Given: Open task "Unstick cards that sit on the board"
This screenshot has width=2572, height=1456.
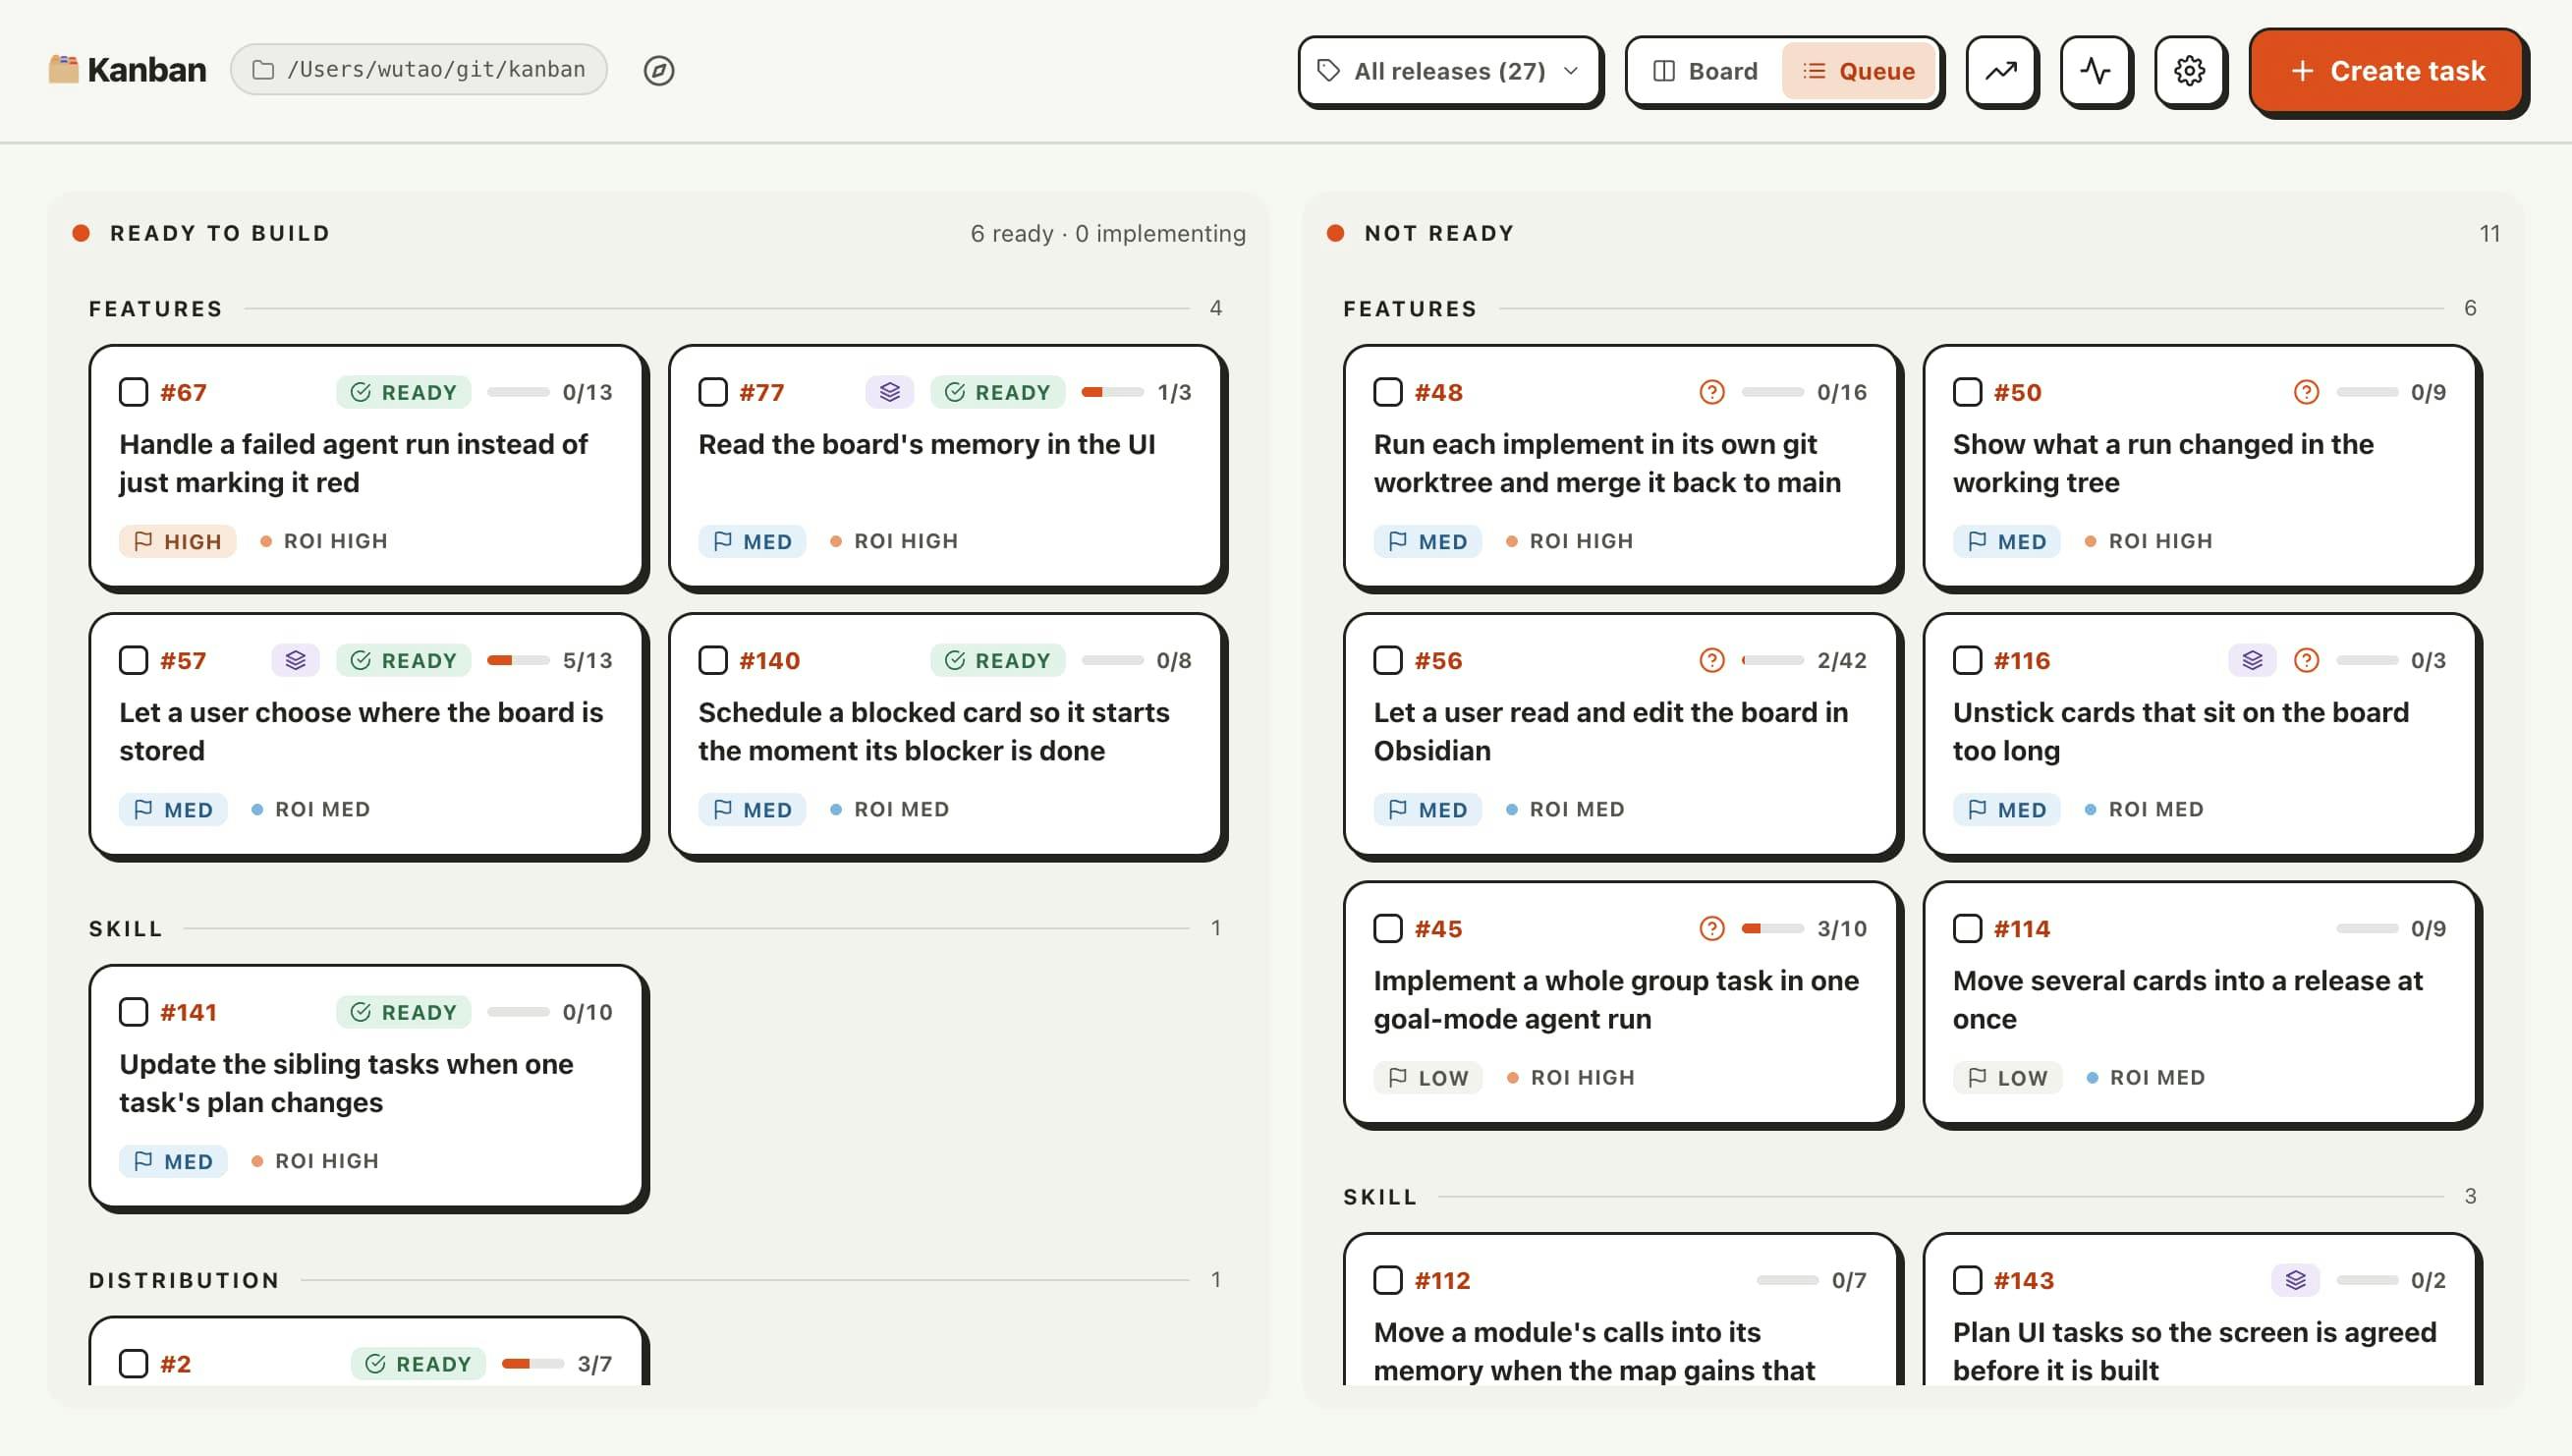Looking at the screenshot, I should 2180,731.
